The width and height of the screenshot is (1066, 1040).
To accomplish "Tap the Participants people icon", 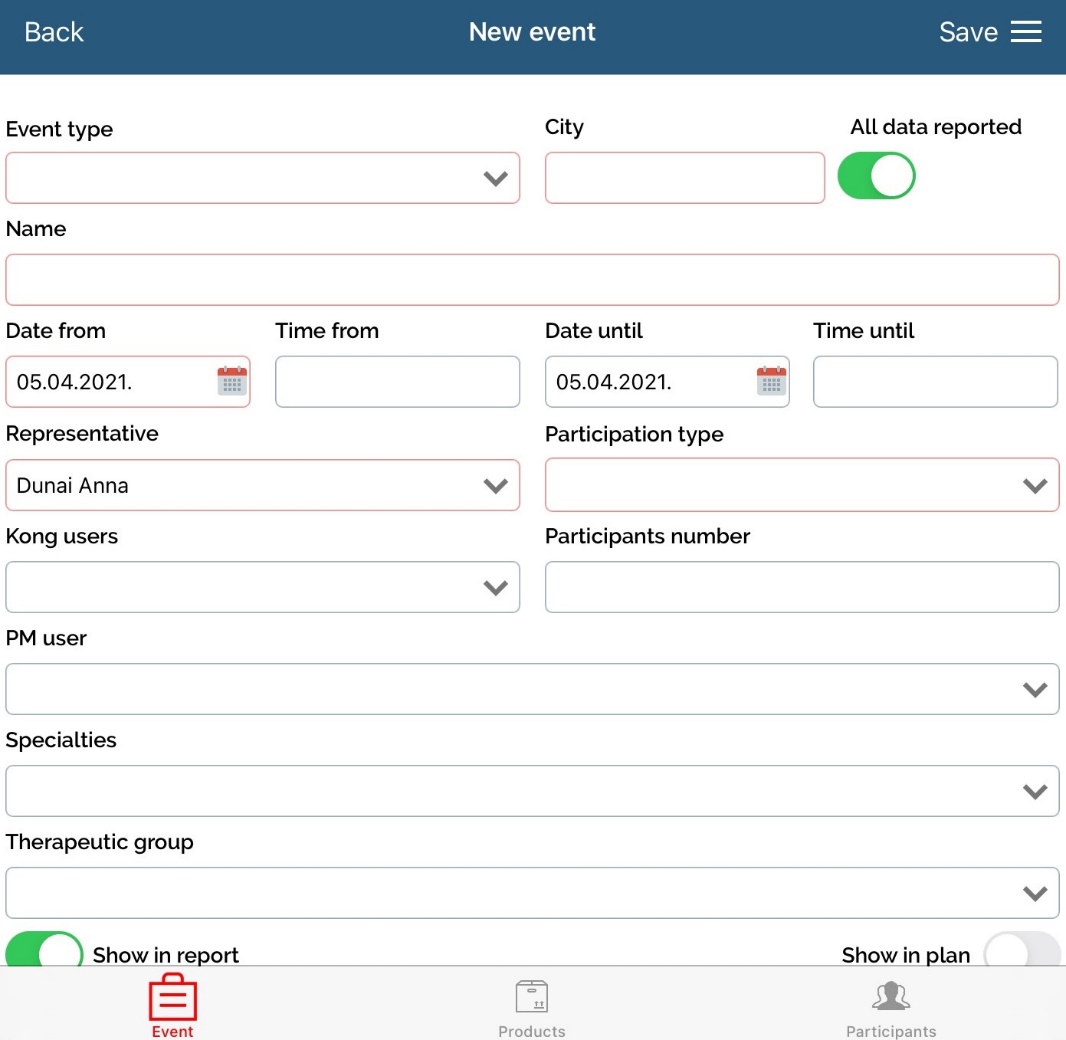I will click(x=891, y=998).
